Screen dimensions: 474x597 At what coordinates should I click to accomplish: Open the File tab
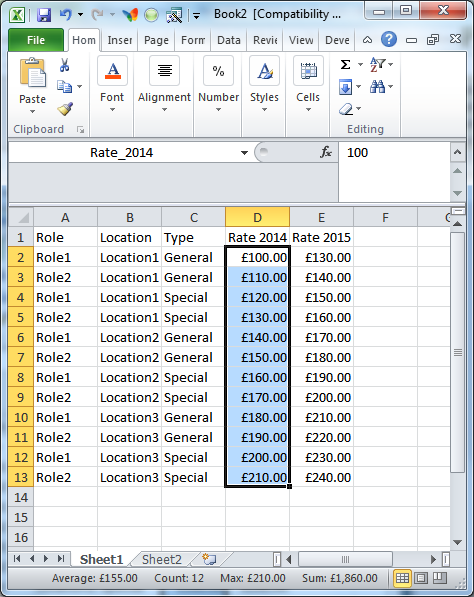[36, 40]
